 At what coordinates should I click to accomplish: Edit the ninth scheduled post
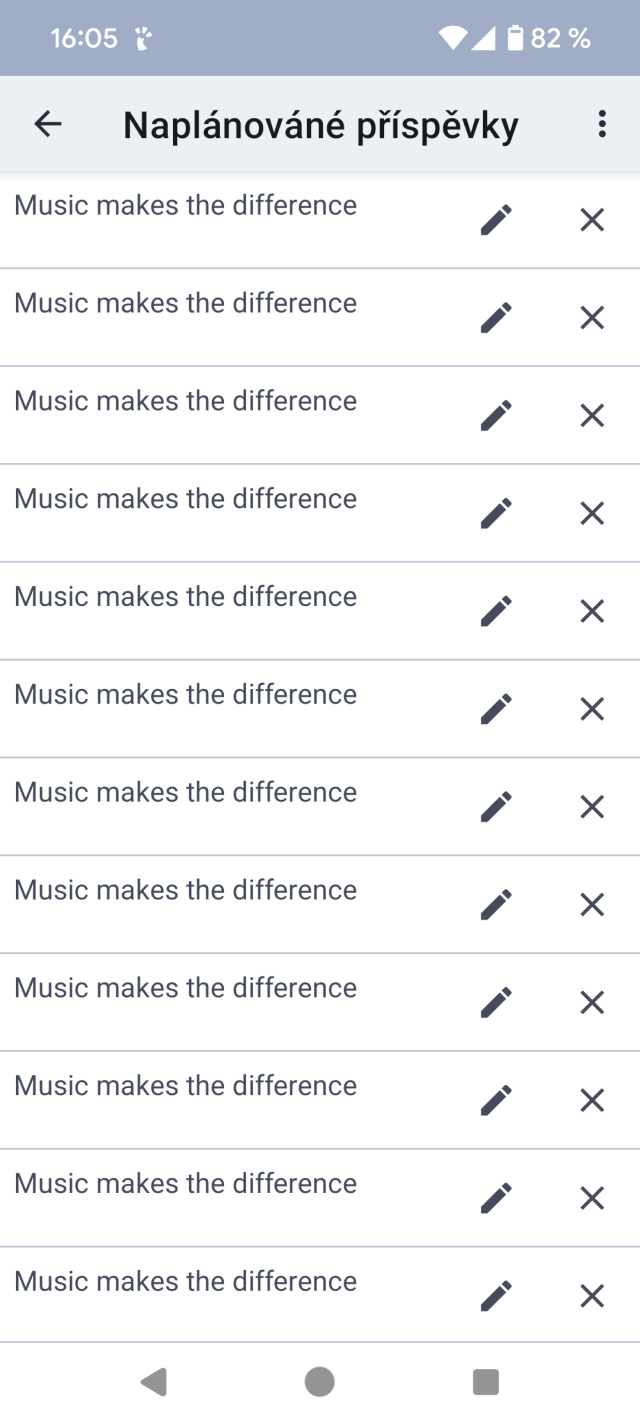pos(496,1002)
